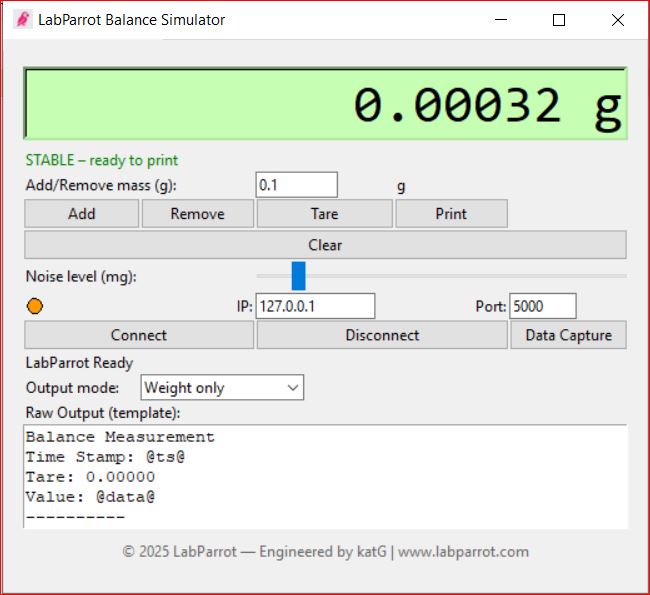Click the IP address field 127.0.0.1
This screenshot has width=650, height=595.
click(315, 306)
